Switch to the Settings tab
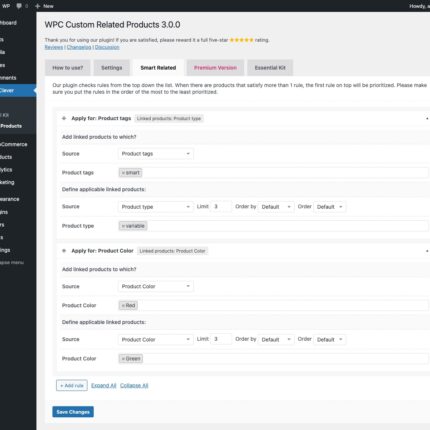The height and width of the screenshot is (430, 430). click(112, 68)
